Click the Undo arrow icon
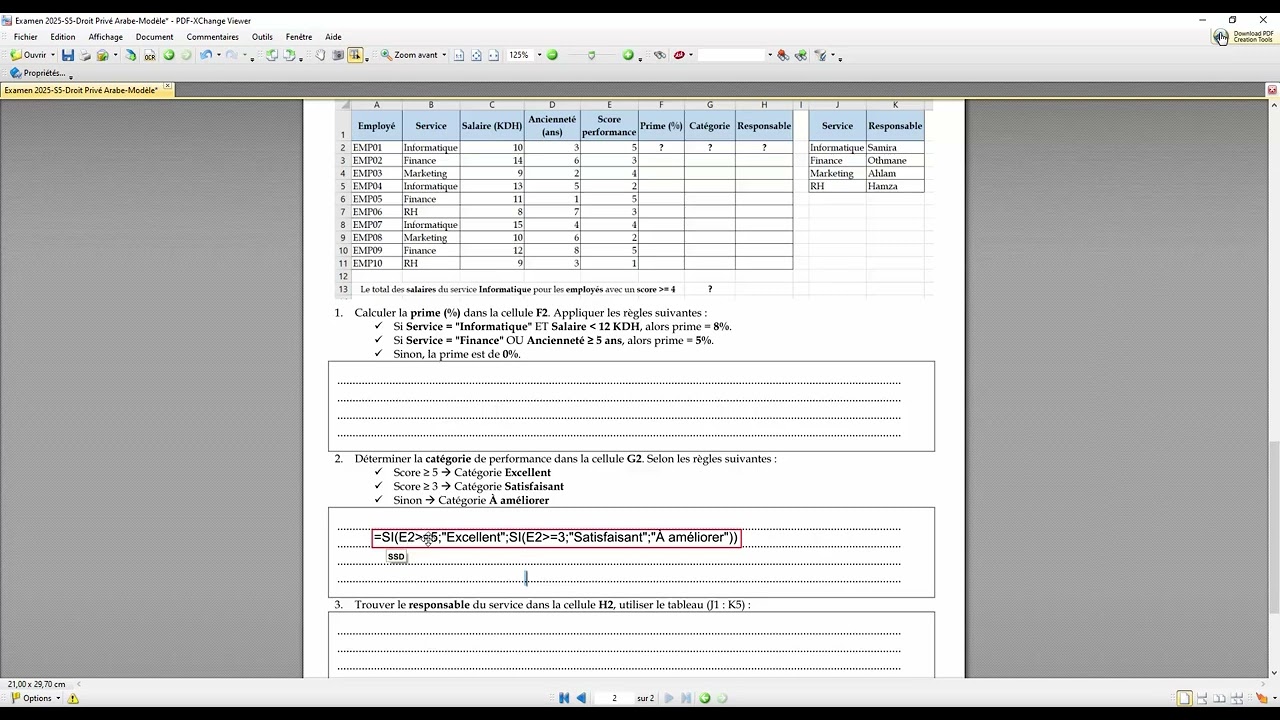Screen dimensions: 1280x720 pos(205,55)
